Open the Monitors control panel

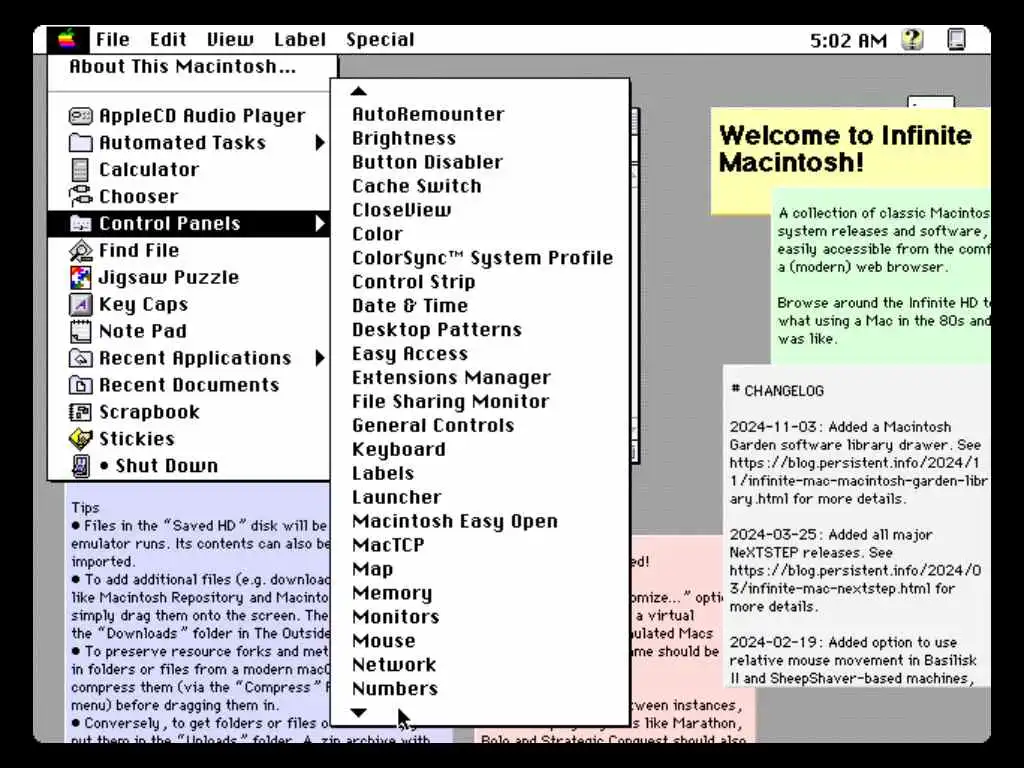click(x=395, y=617)
